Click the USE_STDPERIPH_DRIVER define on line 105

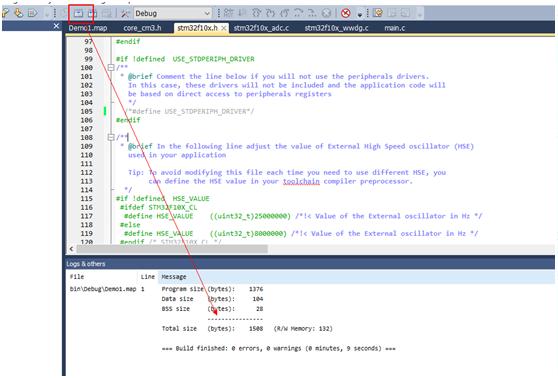[x=190, y=111]
